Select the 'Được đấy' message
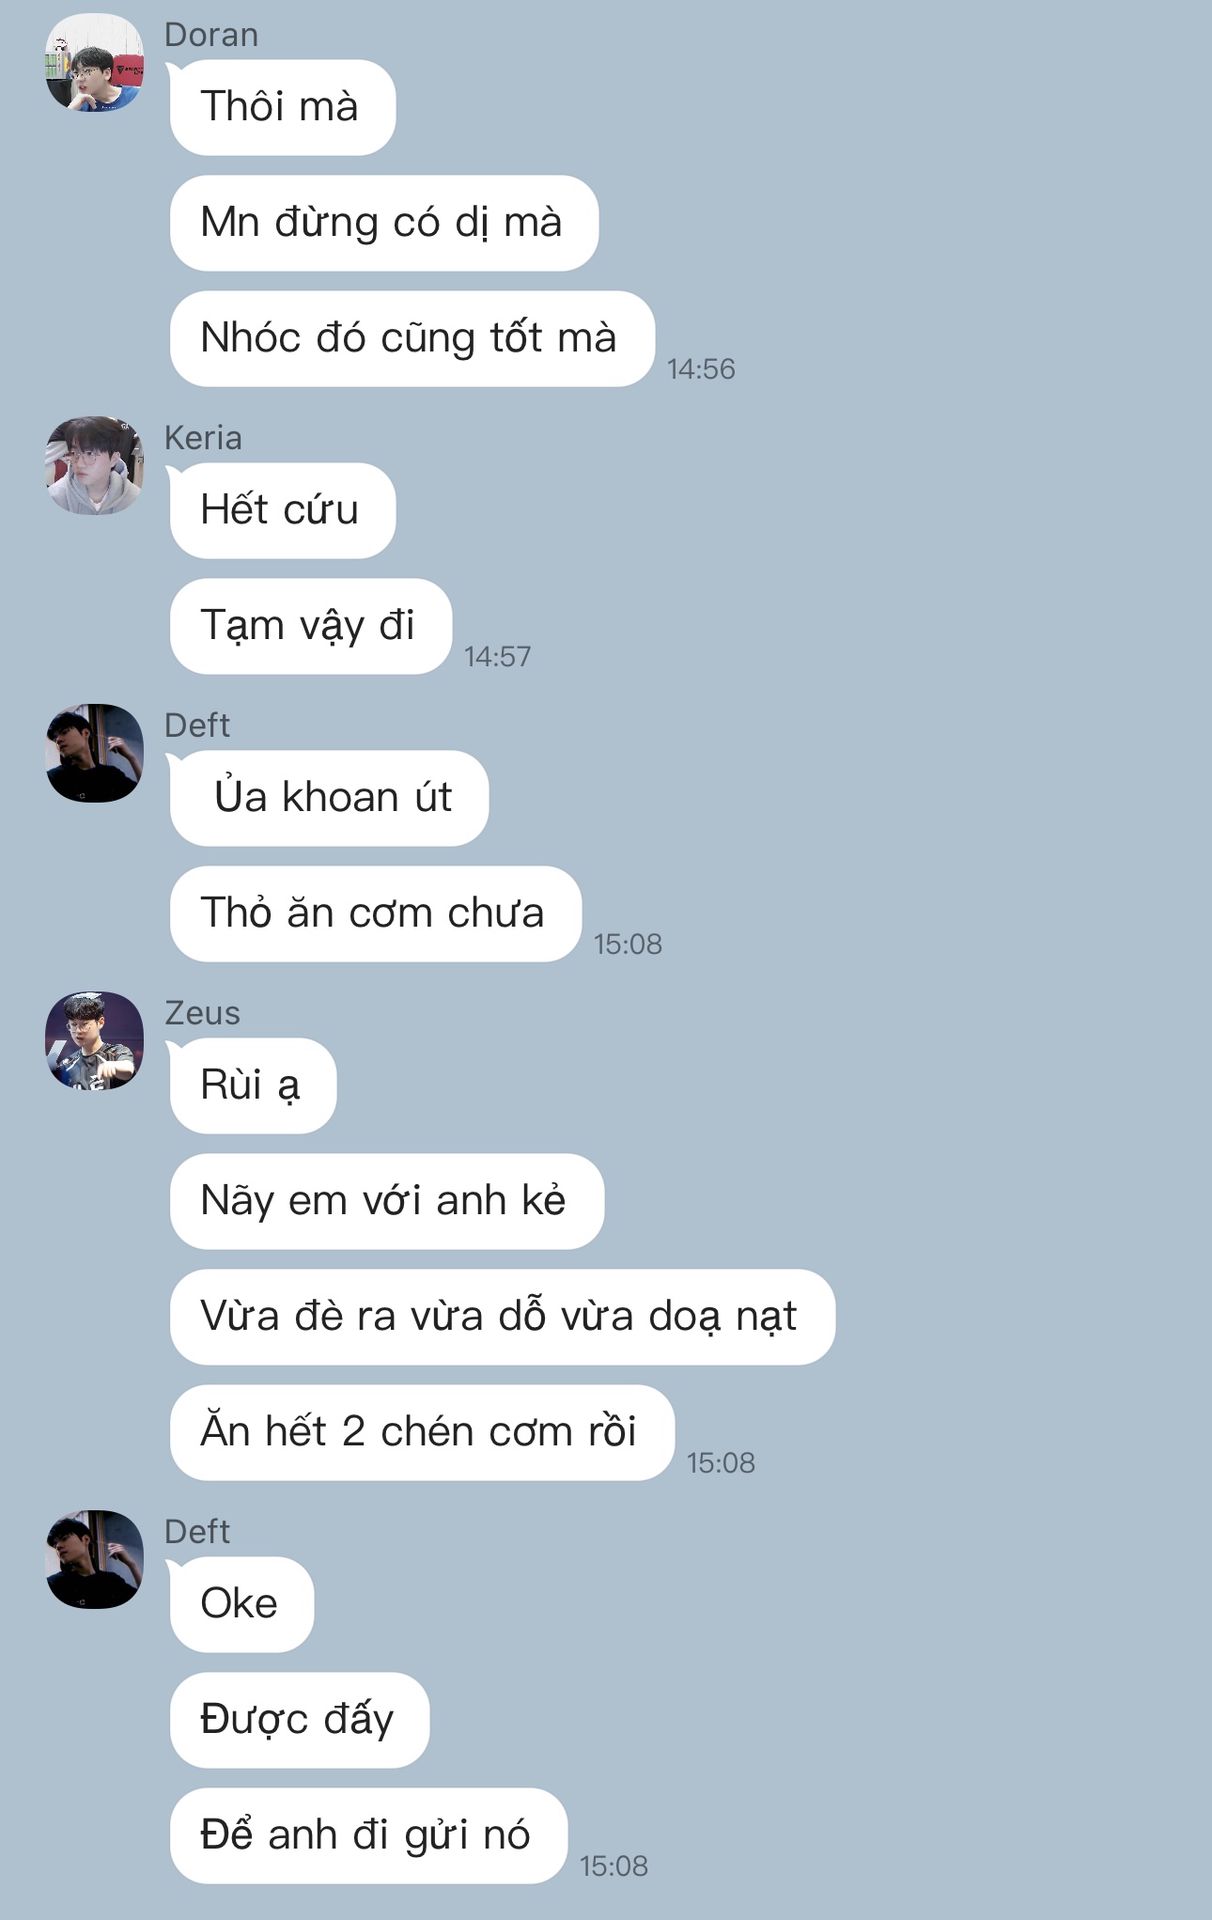Viewport: 1212px width, 1920px height. [x=299, y=1720]
